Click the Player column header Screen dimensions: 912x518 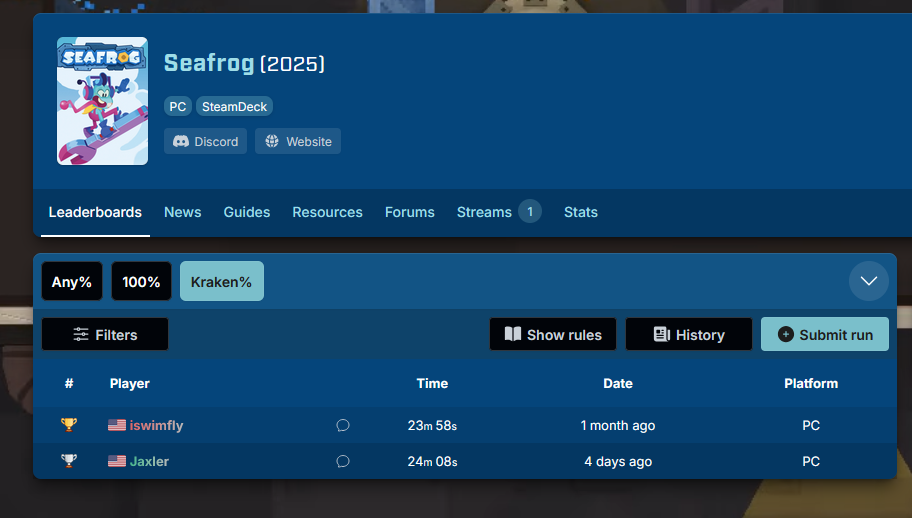pyautogui.click(x=130, y=383)
